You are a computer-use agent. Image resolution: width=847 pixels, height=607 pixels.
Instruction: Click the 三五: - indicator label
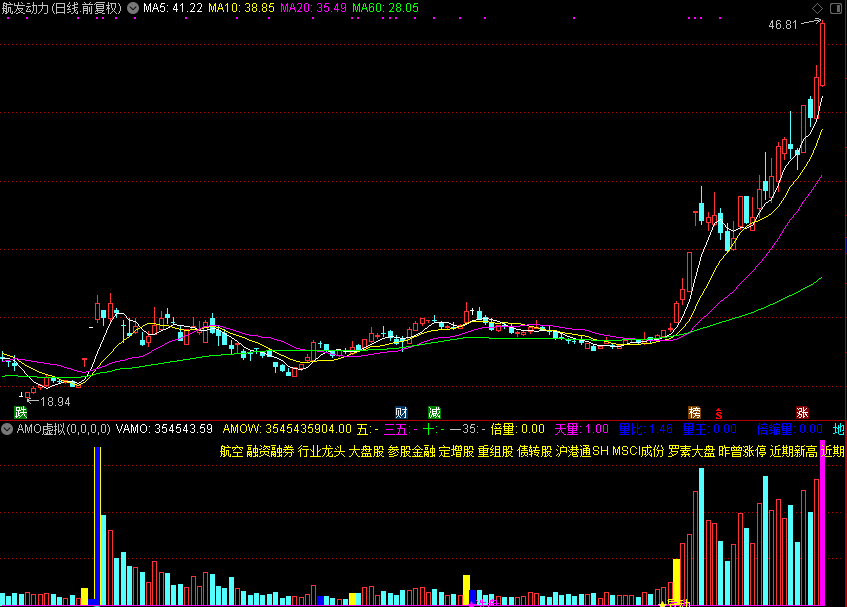pos(400,429)
